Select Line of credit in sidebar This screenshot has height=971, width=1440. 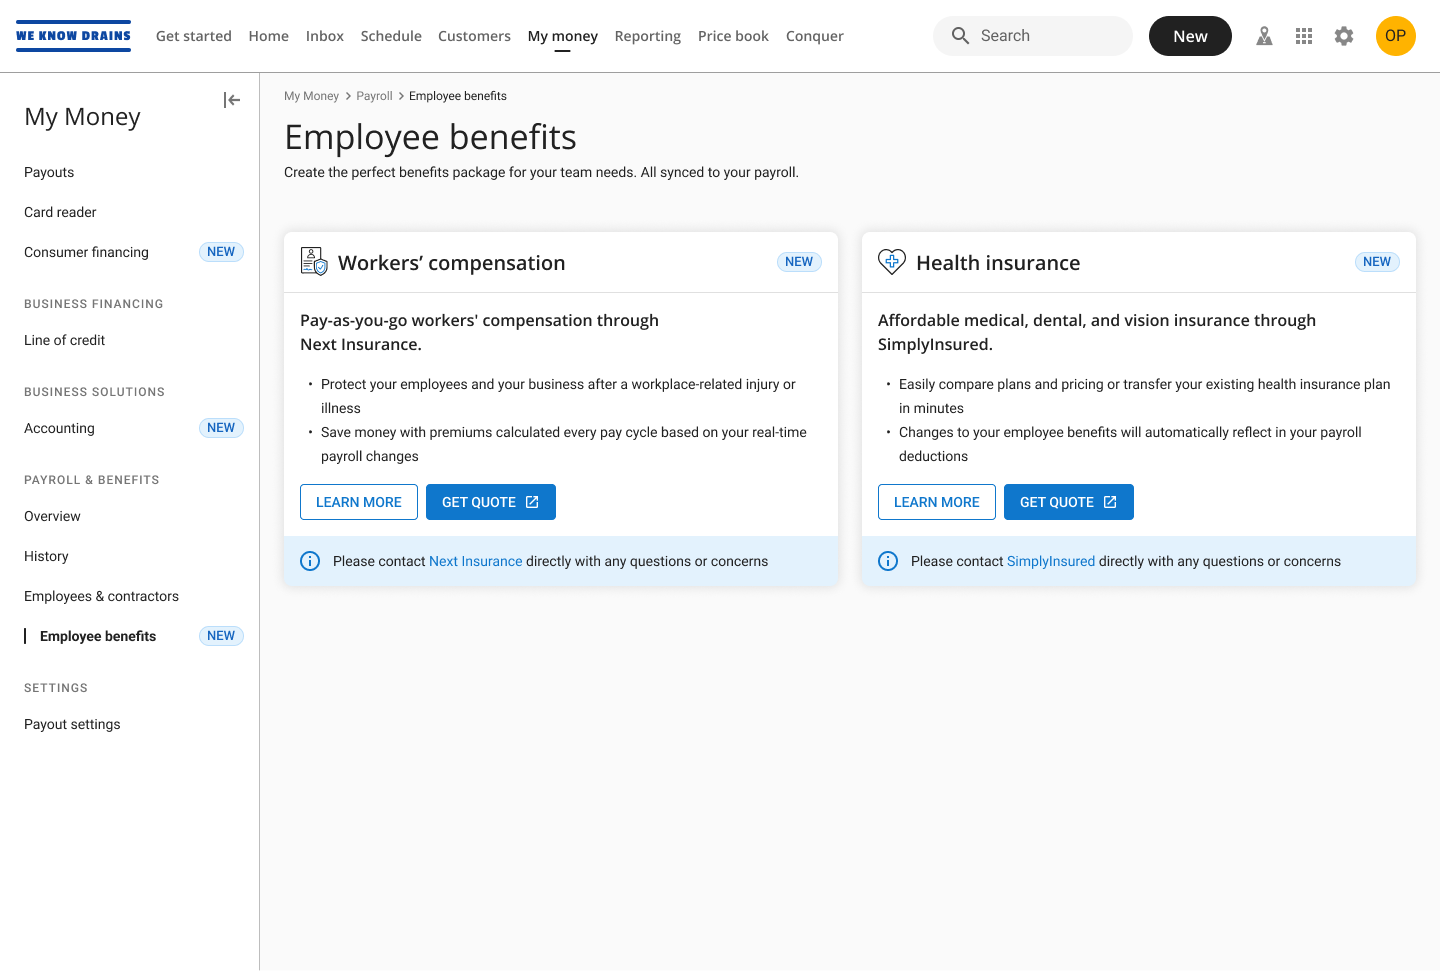[x=64, y=340]
